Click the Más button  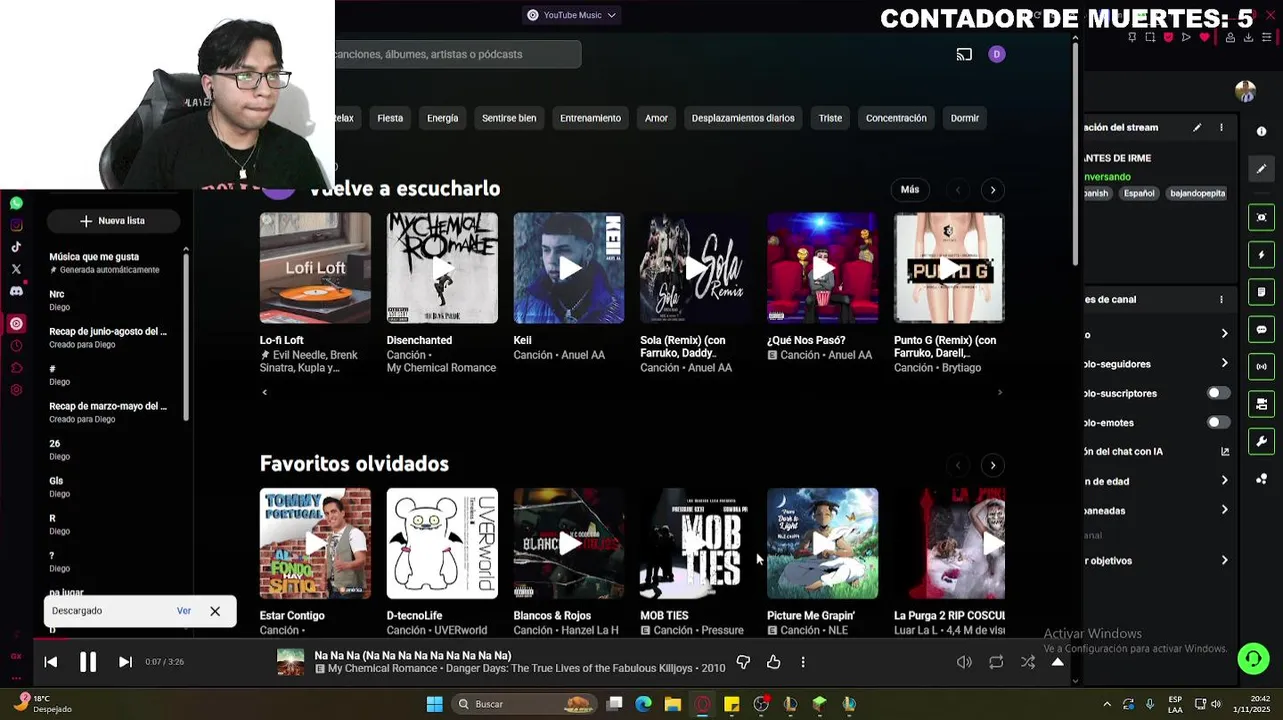(910, 190)
